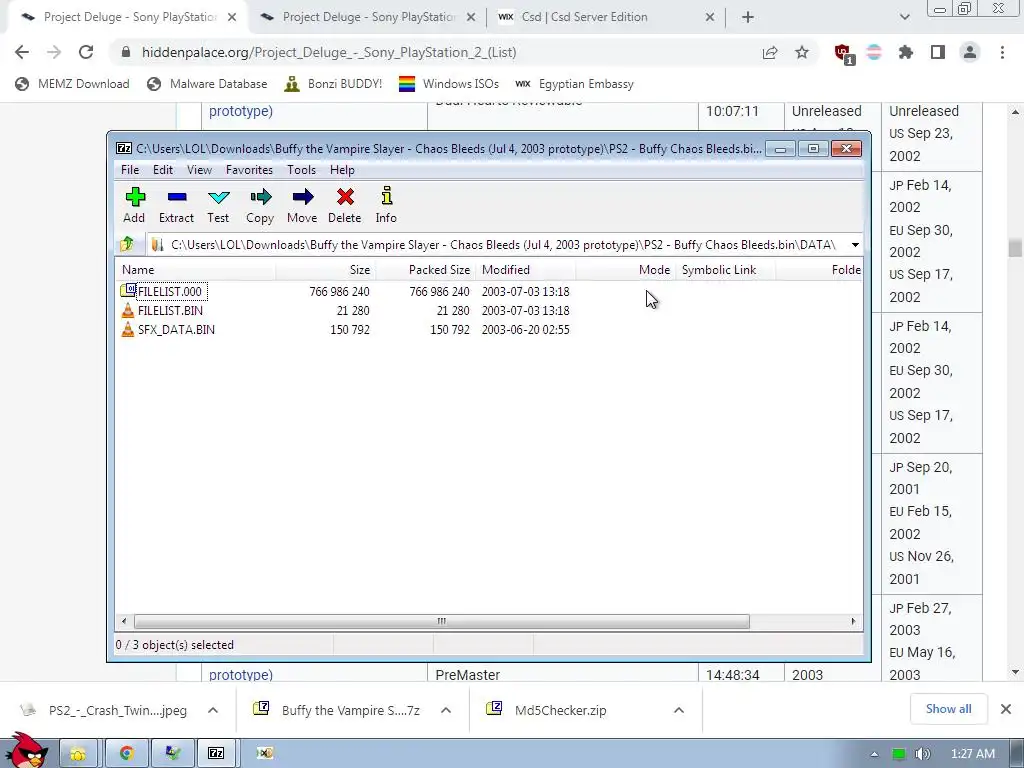
Task: Open the Start button with red bird
Action: pos(25,750)
